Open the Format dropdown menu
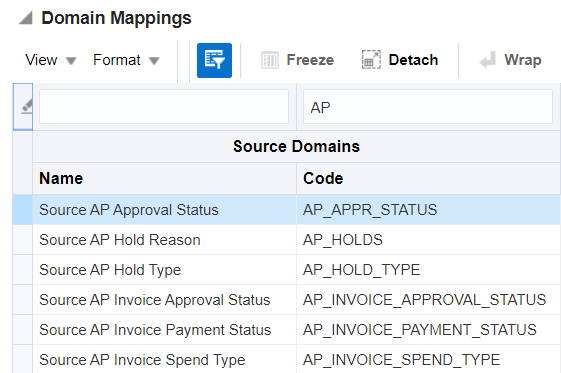 (126, 60)
